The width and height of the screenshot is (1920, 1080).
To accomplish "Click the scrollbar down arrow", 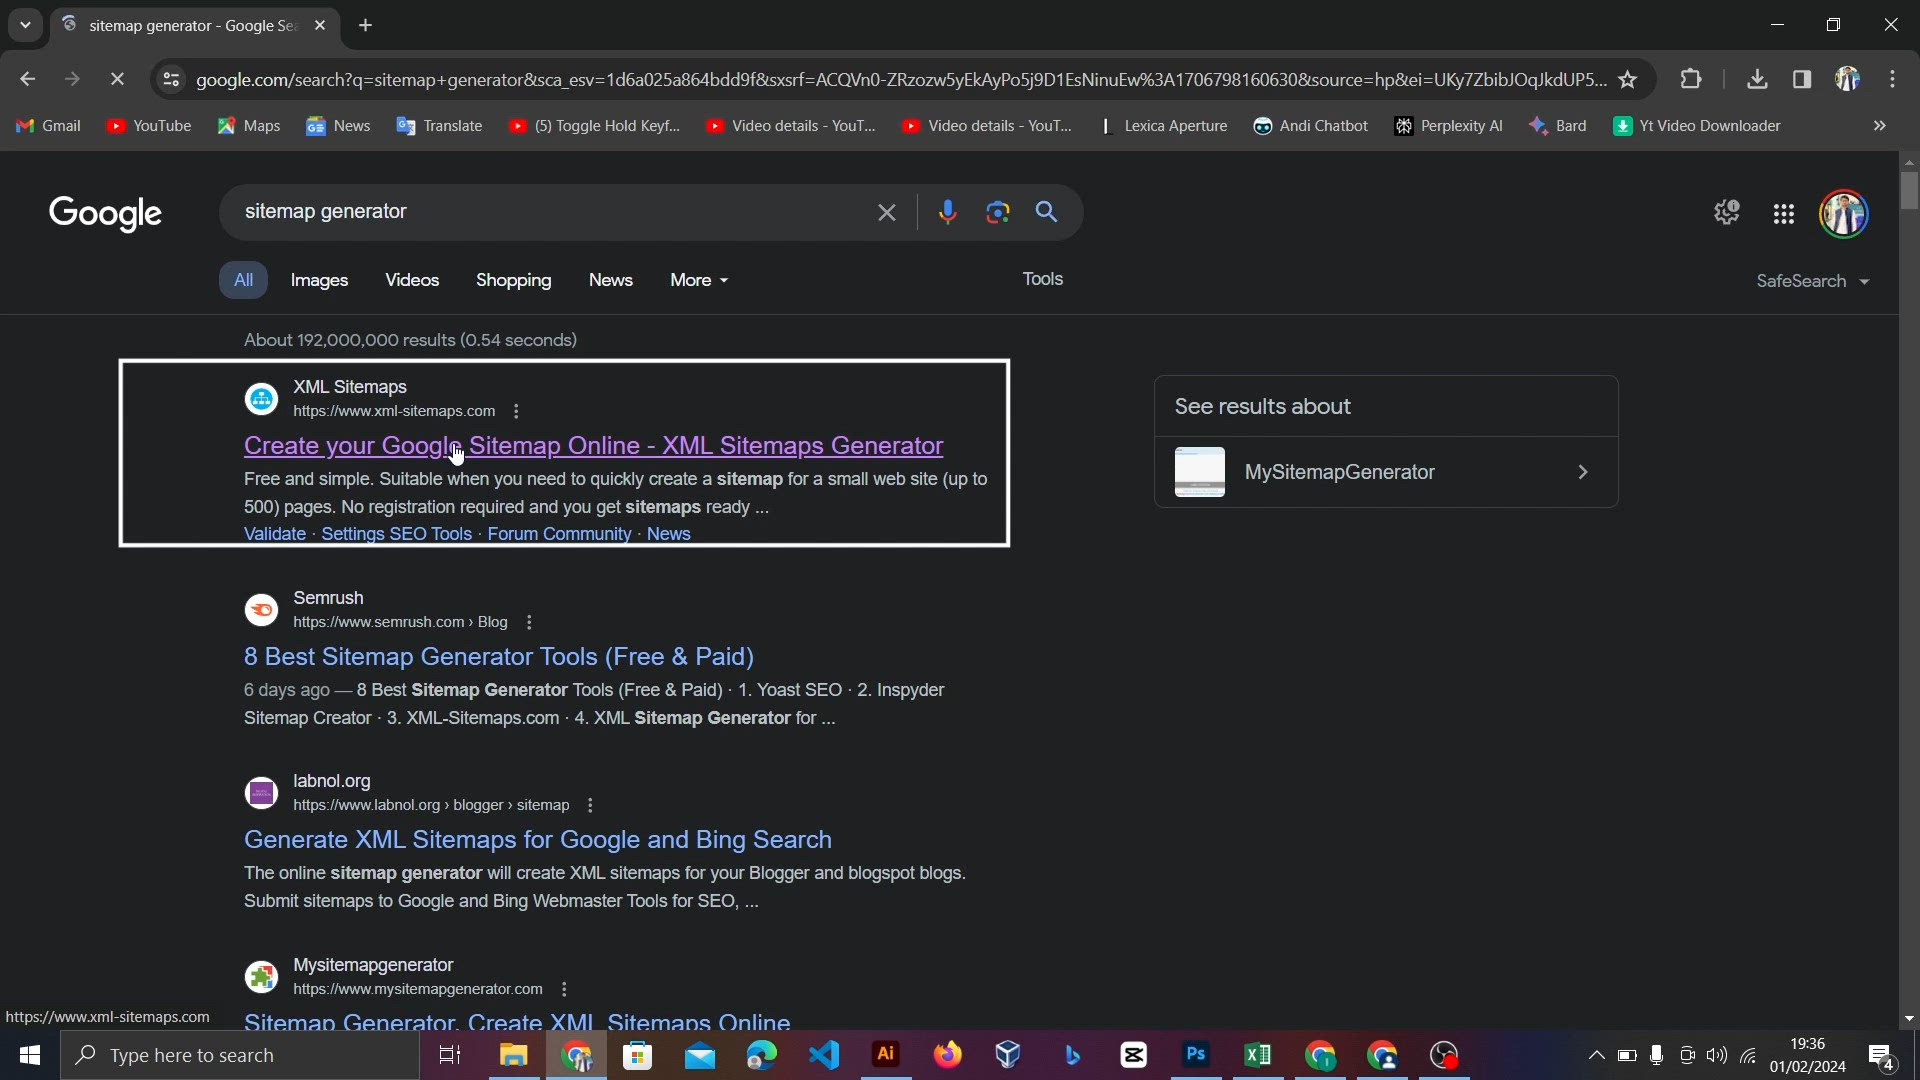I will point(1909,1018).
